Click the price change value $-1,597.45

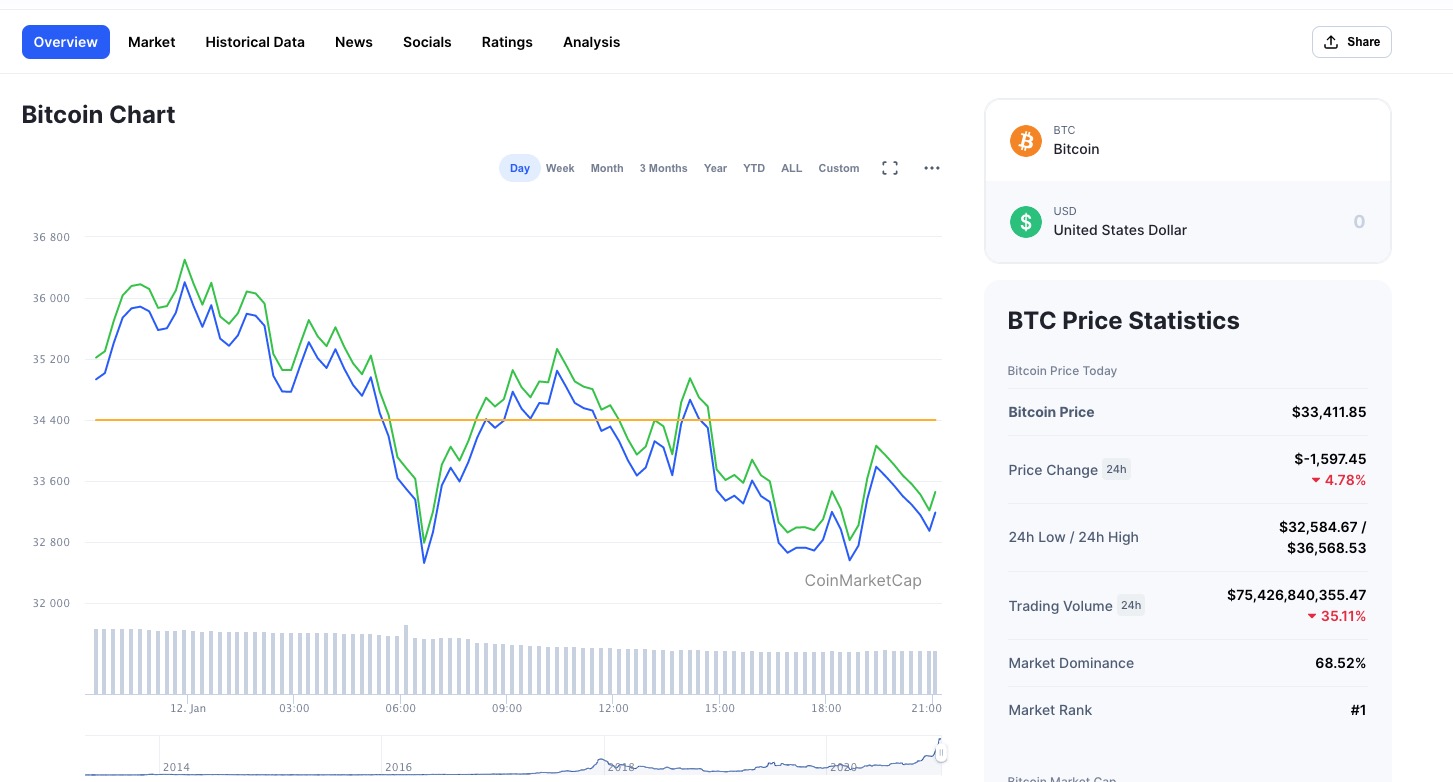coord(1330,459)
